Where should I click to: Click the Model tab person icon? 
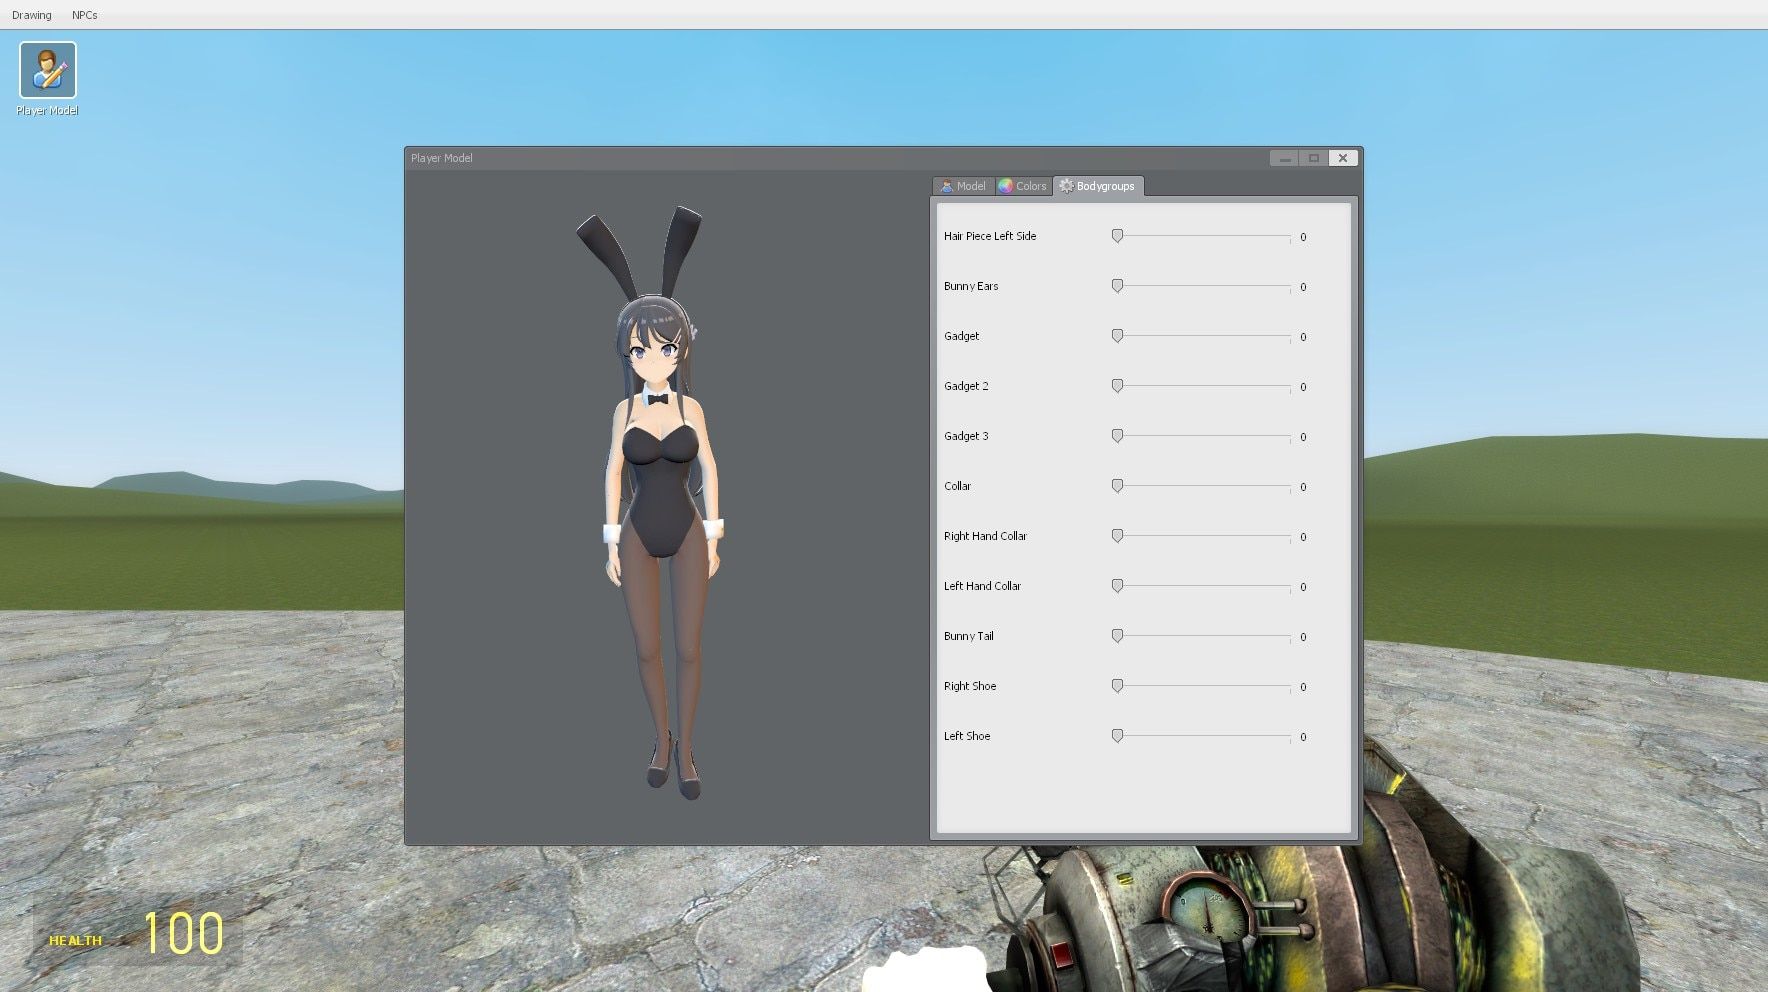[947, 186]
